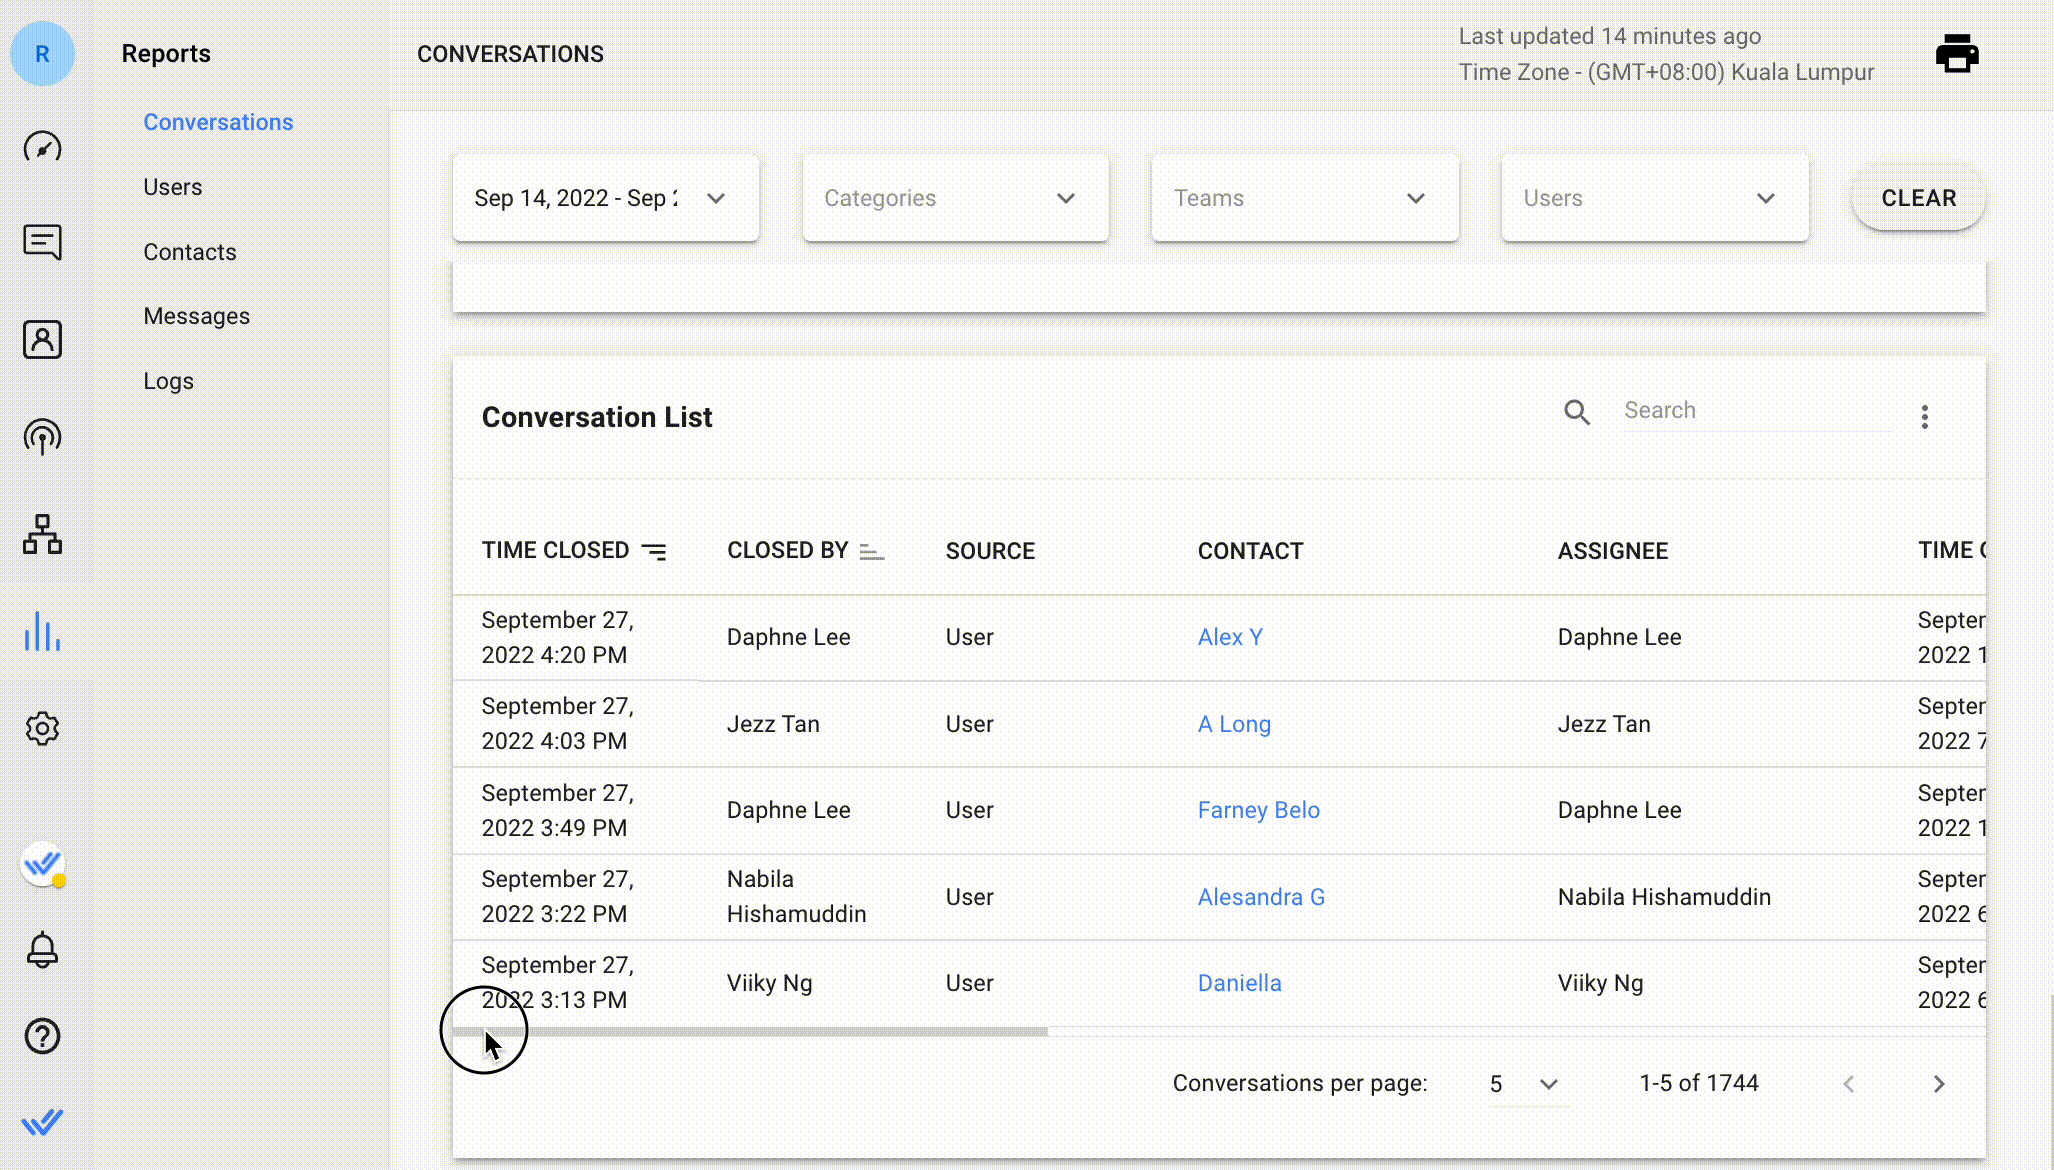
Task: Open the Conversations tab in sidebar
Action: (217, 121)
